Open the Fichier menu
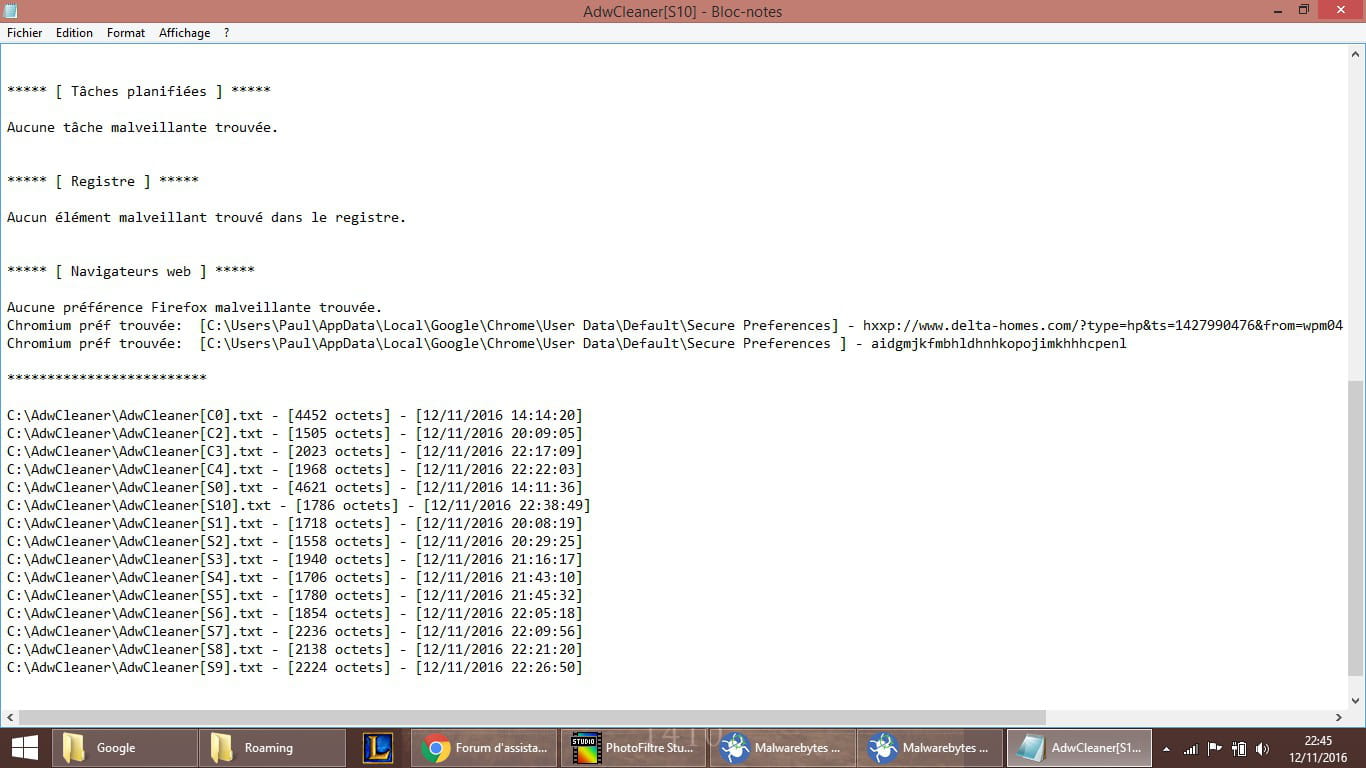Screen dimensions: 1366x768 [25, 33]
